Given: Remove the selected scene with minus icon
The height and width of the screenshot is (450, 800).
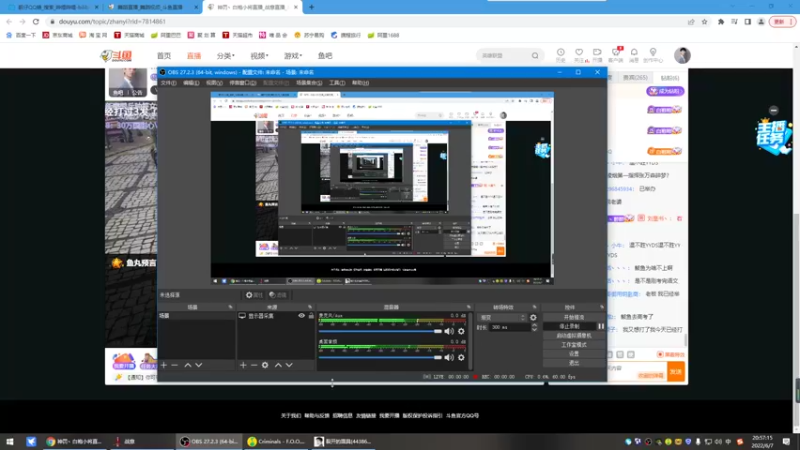Looking at the screenshot, I should click(174, 365).
